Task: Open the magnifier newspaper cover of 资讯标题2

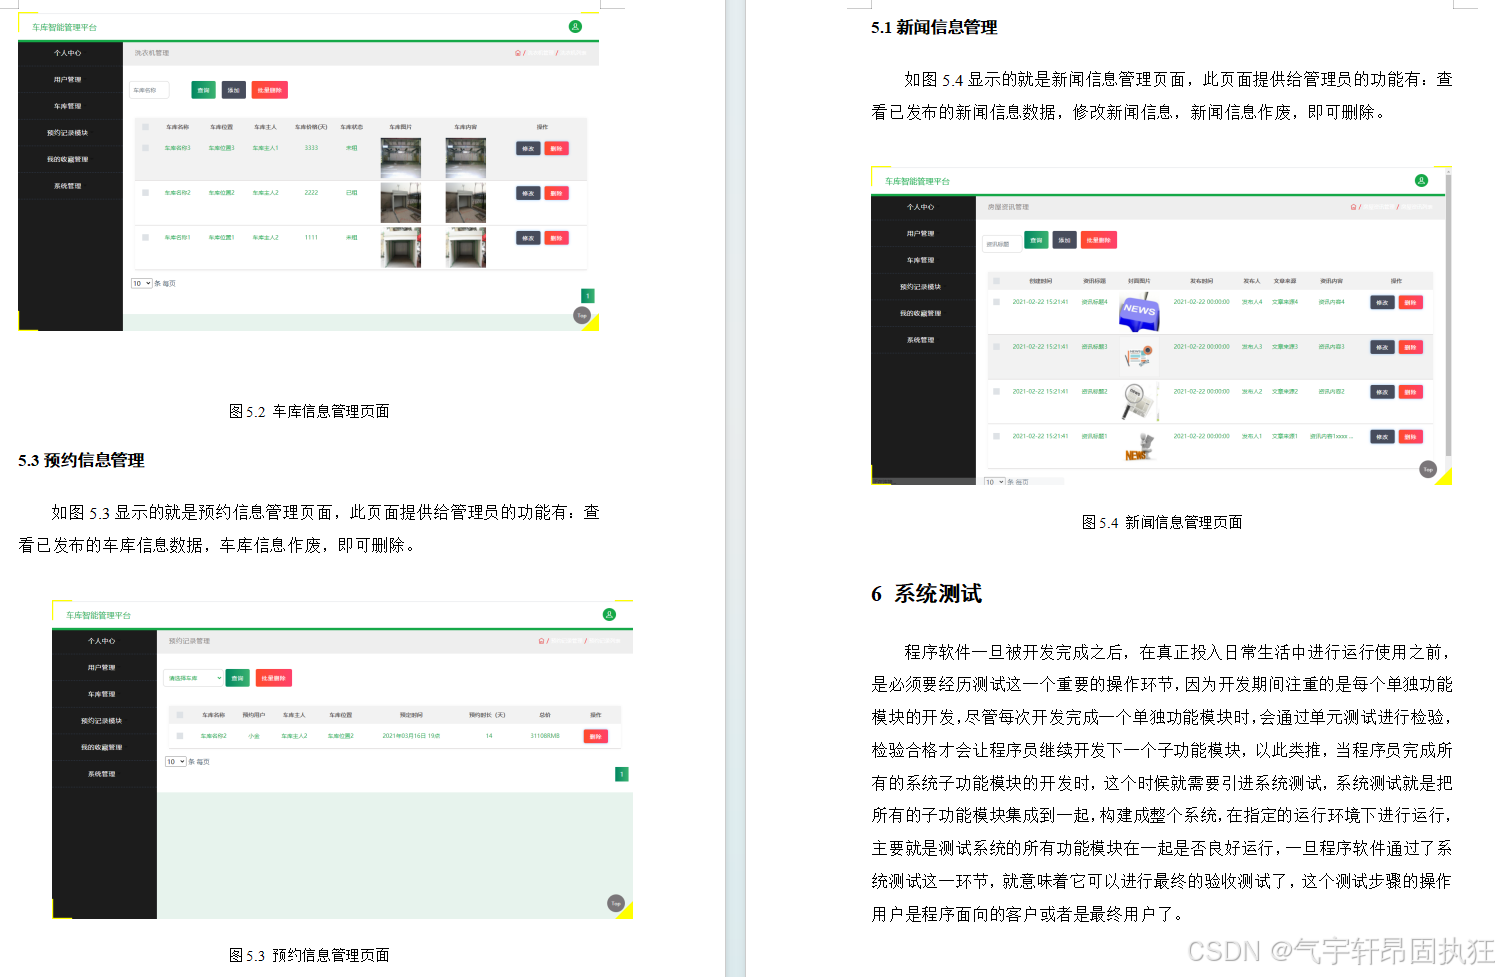Action: point(1139,401)
